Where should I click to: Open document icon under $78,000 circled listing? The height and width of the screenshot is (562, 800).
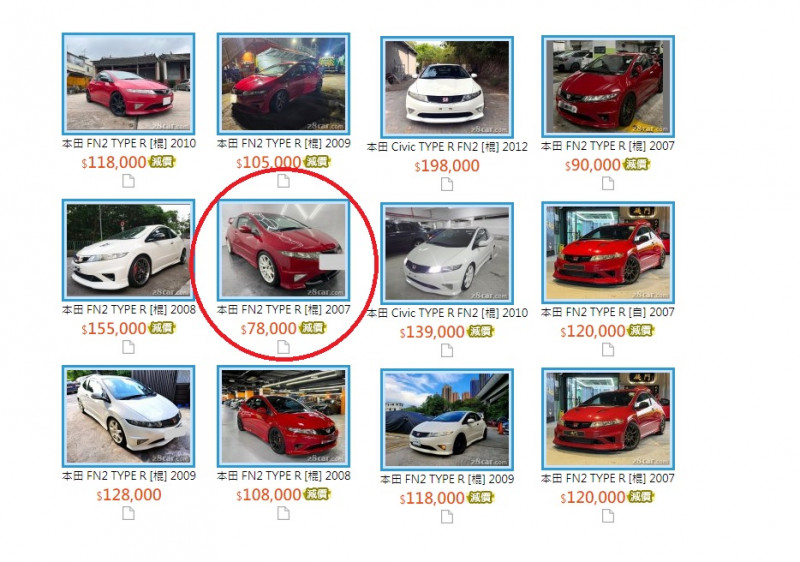283,347
